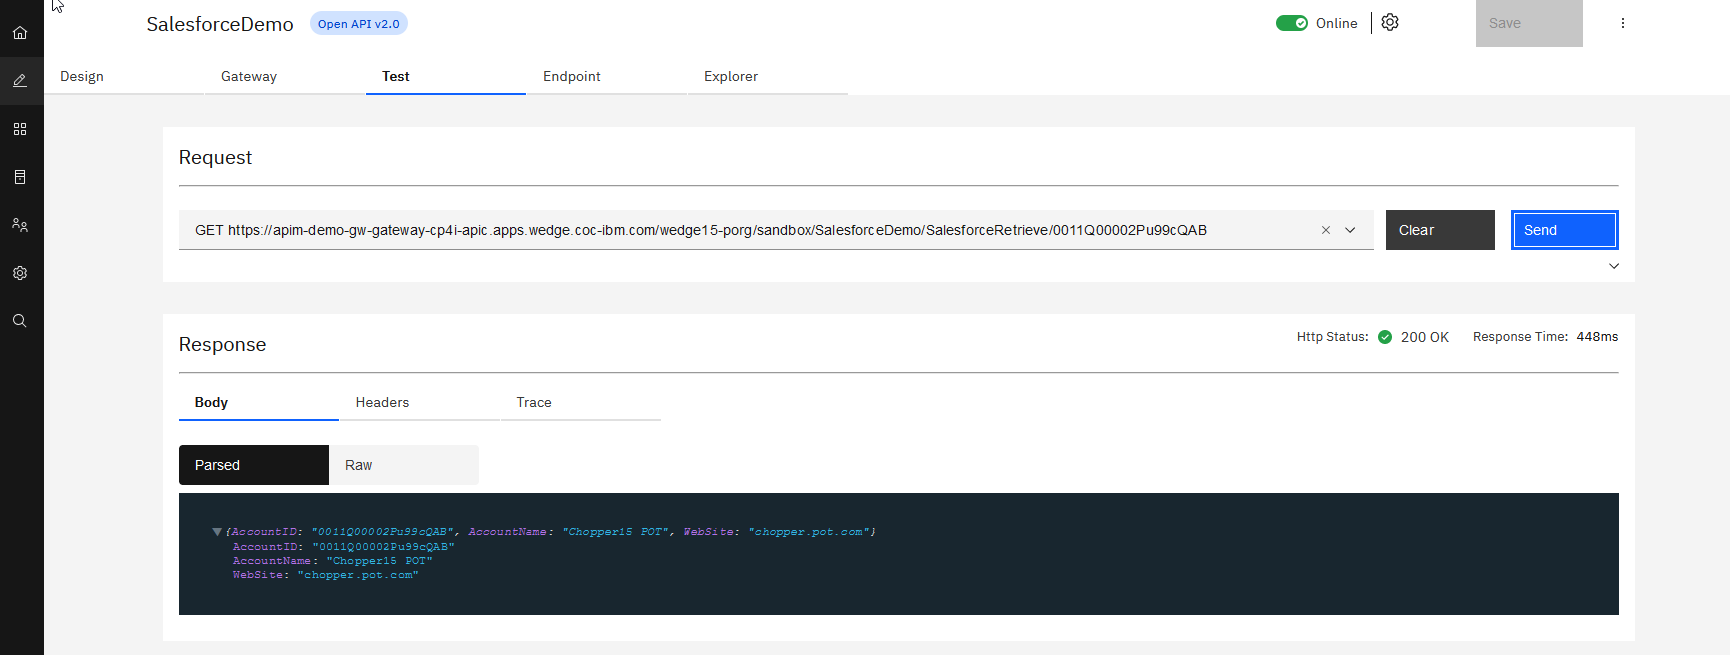Open the Manage grid icon in sidebar
This screenshot has width=1730, height=655.
click(x=20, y=129)
